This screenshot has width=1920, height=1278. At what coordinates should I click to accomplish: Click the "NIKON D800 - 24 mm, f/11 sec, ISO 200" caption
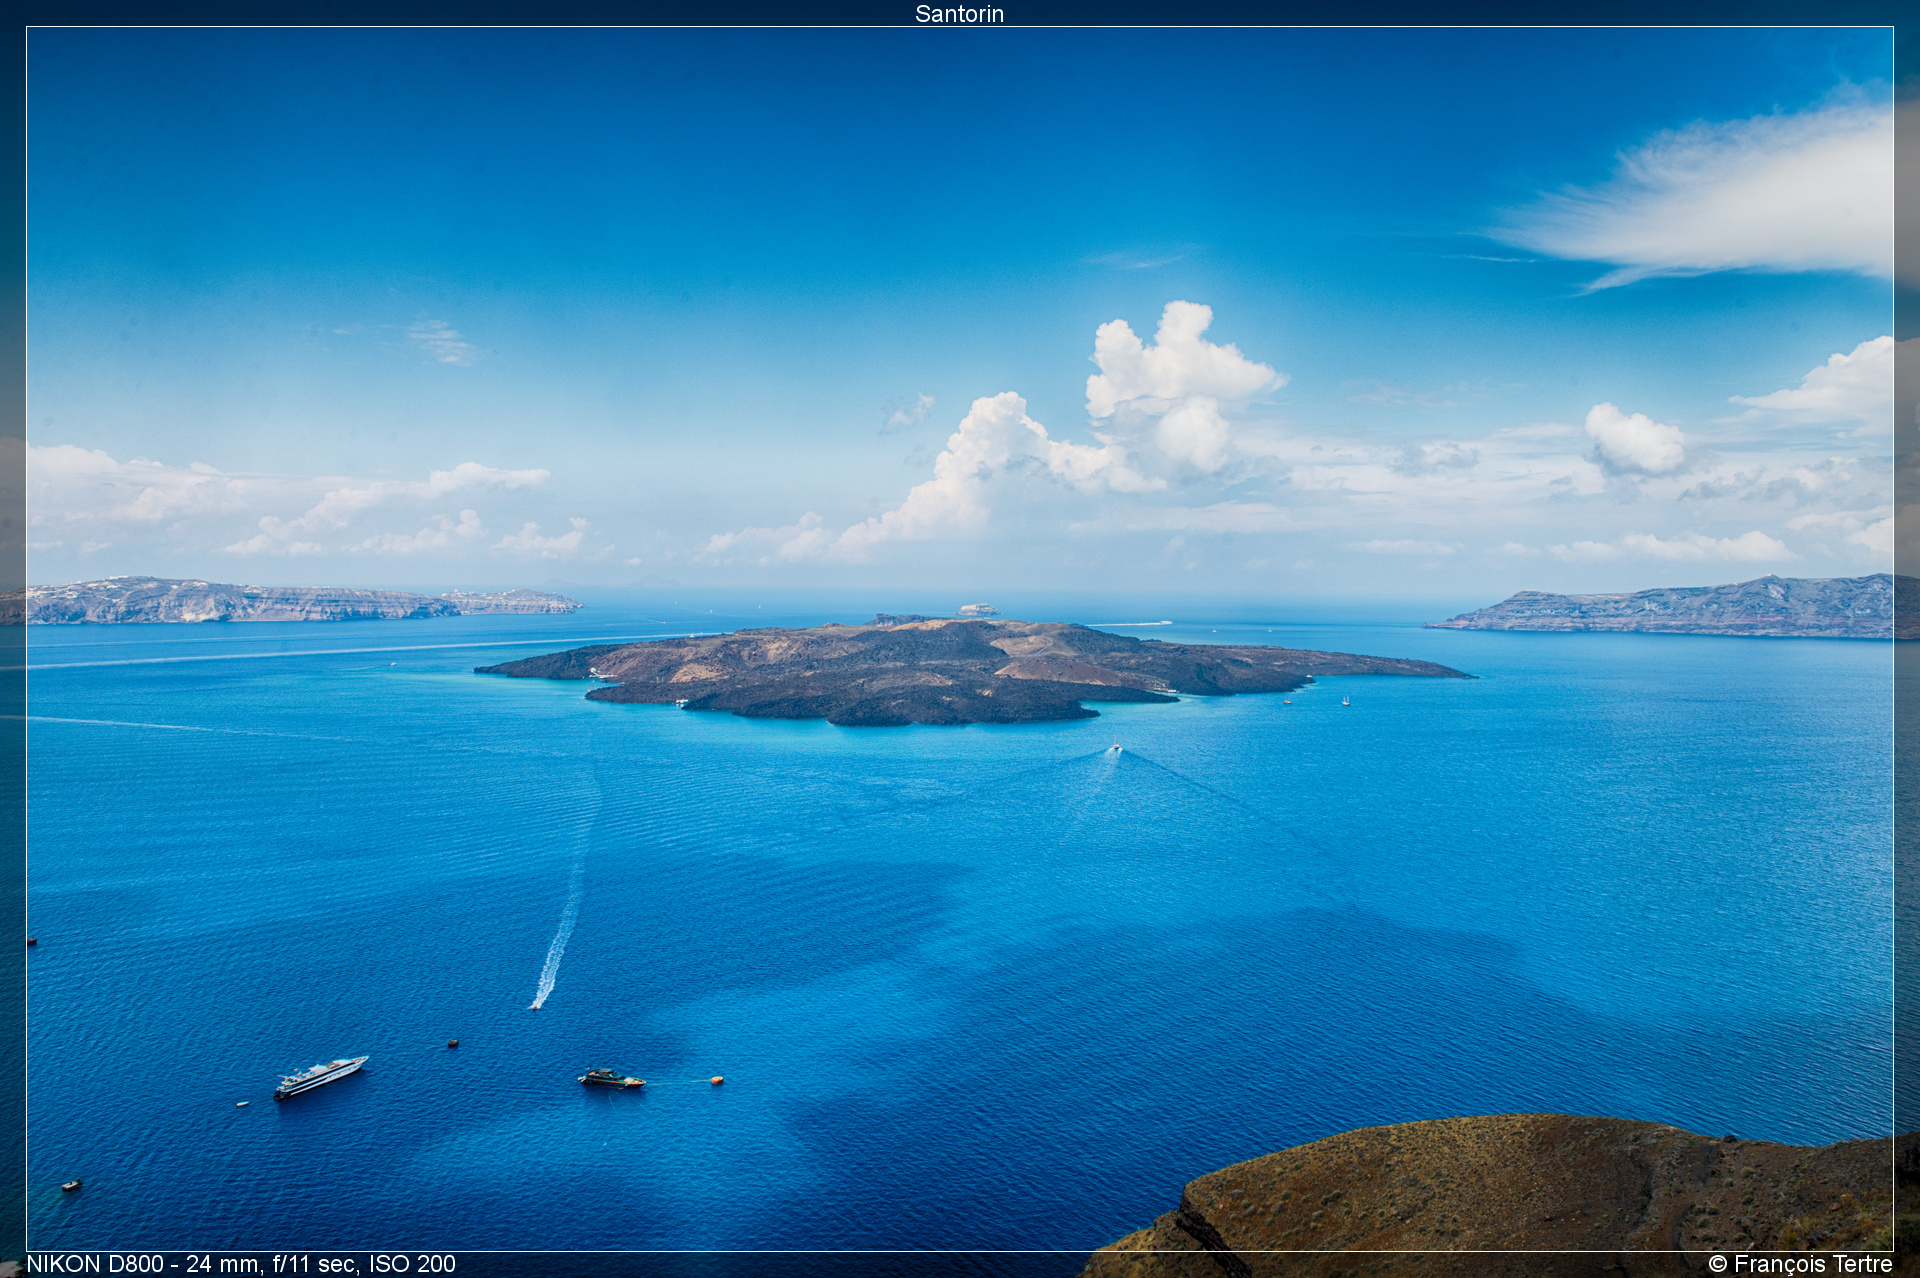point(241,1264)
